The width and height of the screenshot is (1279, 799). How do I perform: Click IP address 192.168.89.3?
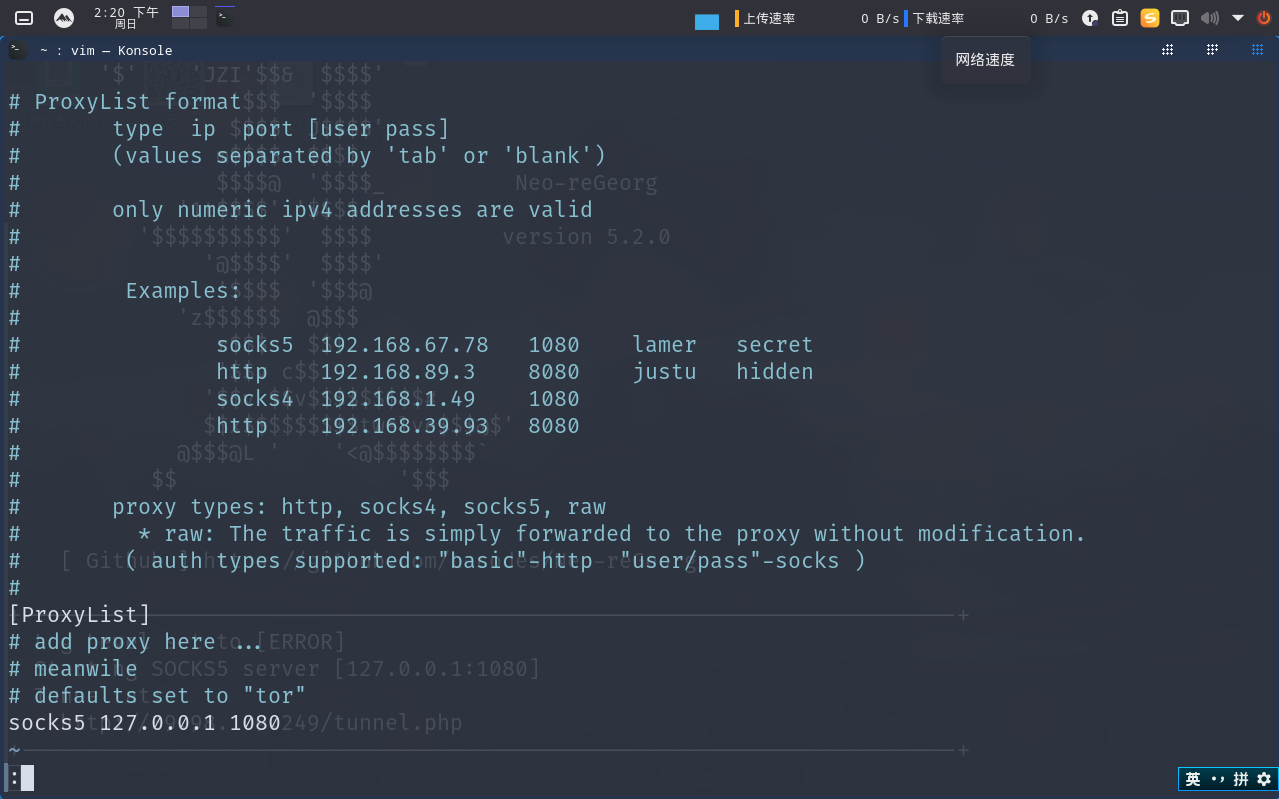point(398,372)
